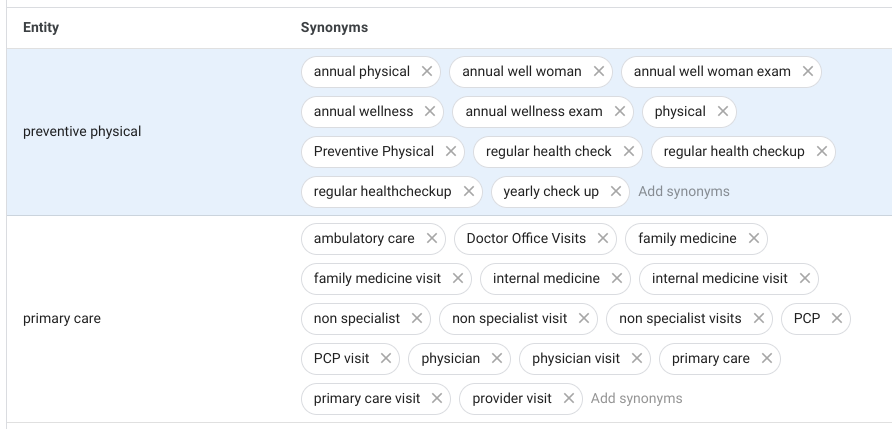Select the 'primary care' entity name
This screenshot has height=429, width=892.
coord(62,319)
